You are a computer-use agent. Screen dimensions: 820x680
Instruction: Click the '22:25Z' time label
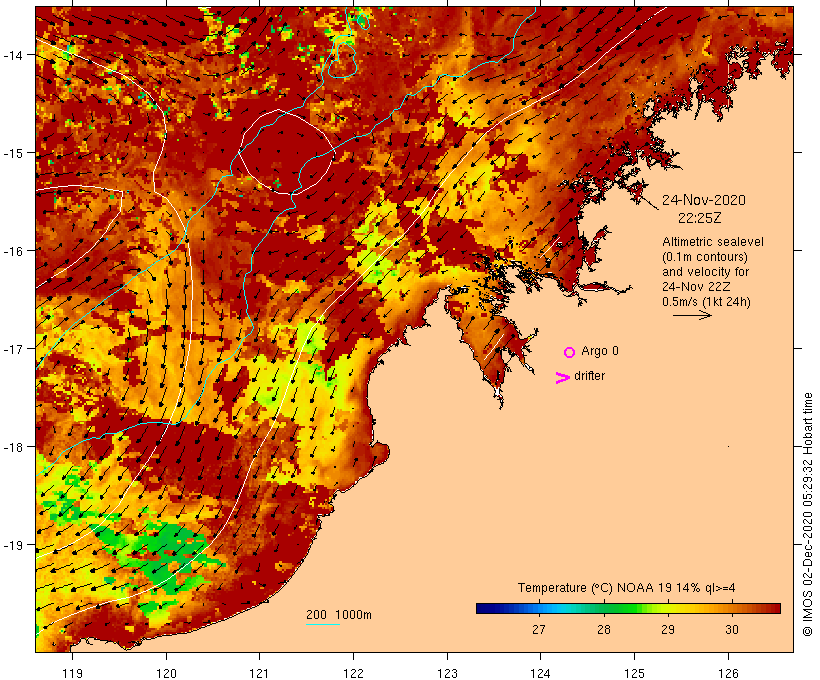pos(700,218)
